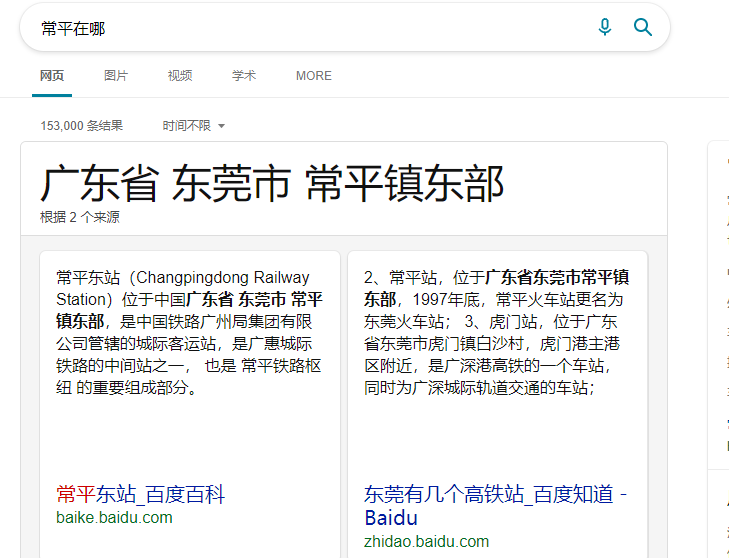The width and height of the screenshot is (729, 558).
Task: Open the baike.baidu.com URL link
Action: [x=114, y=518]
